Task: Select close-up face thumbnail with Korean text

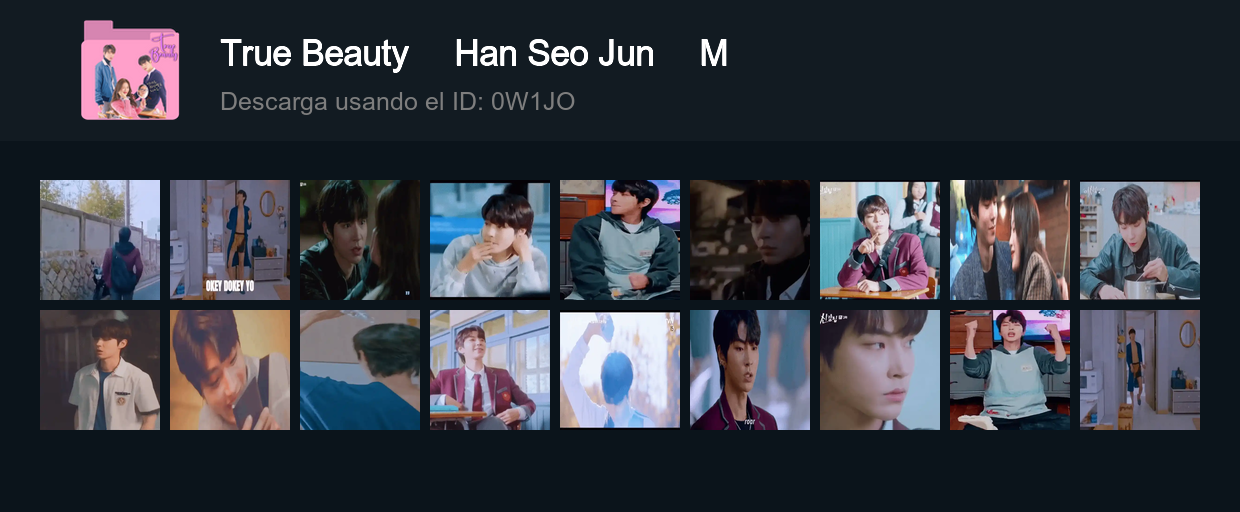Action: 880,370
